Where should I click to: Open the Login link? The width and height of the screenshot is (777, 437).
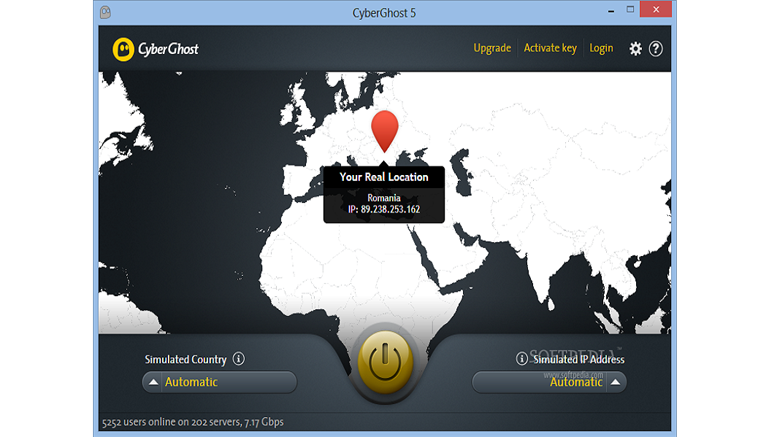[601, 48]
